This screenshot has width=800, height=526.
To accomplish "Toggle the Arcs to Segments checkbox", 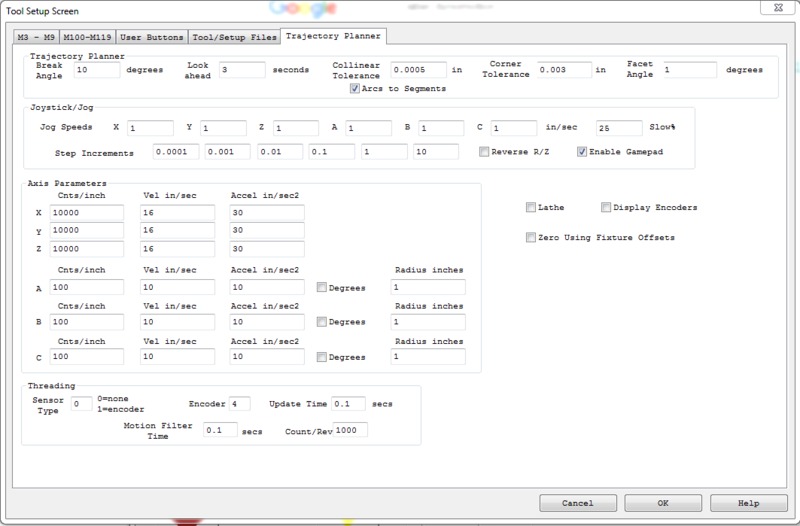I will click(355, 88).
